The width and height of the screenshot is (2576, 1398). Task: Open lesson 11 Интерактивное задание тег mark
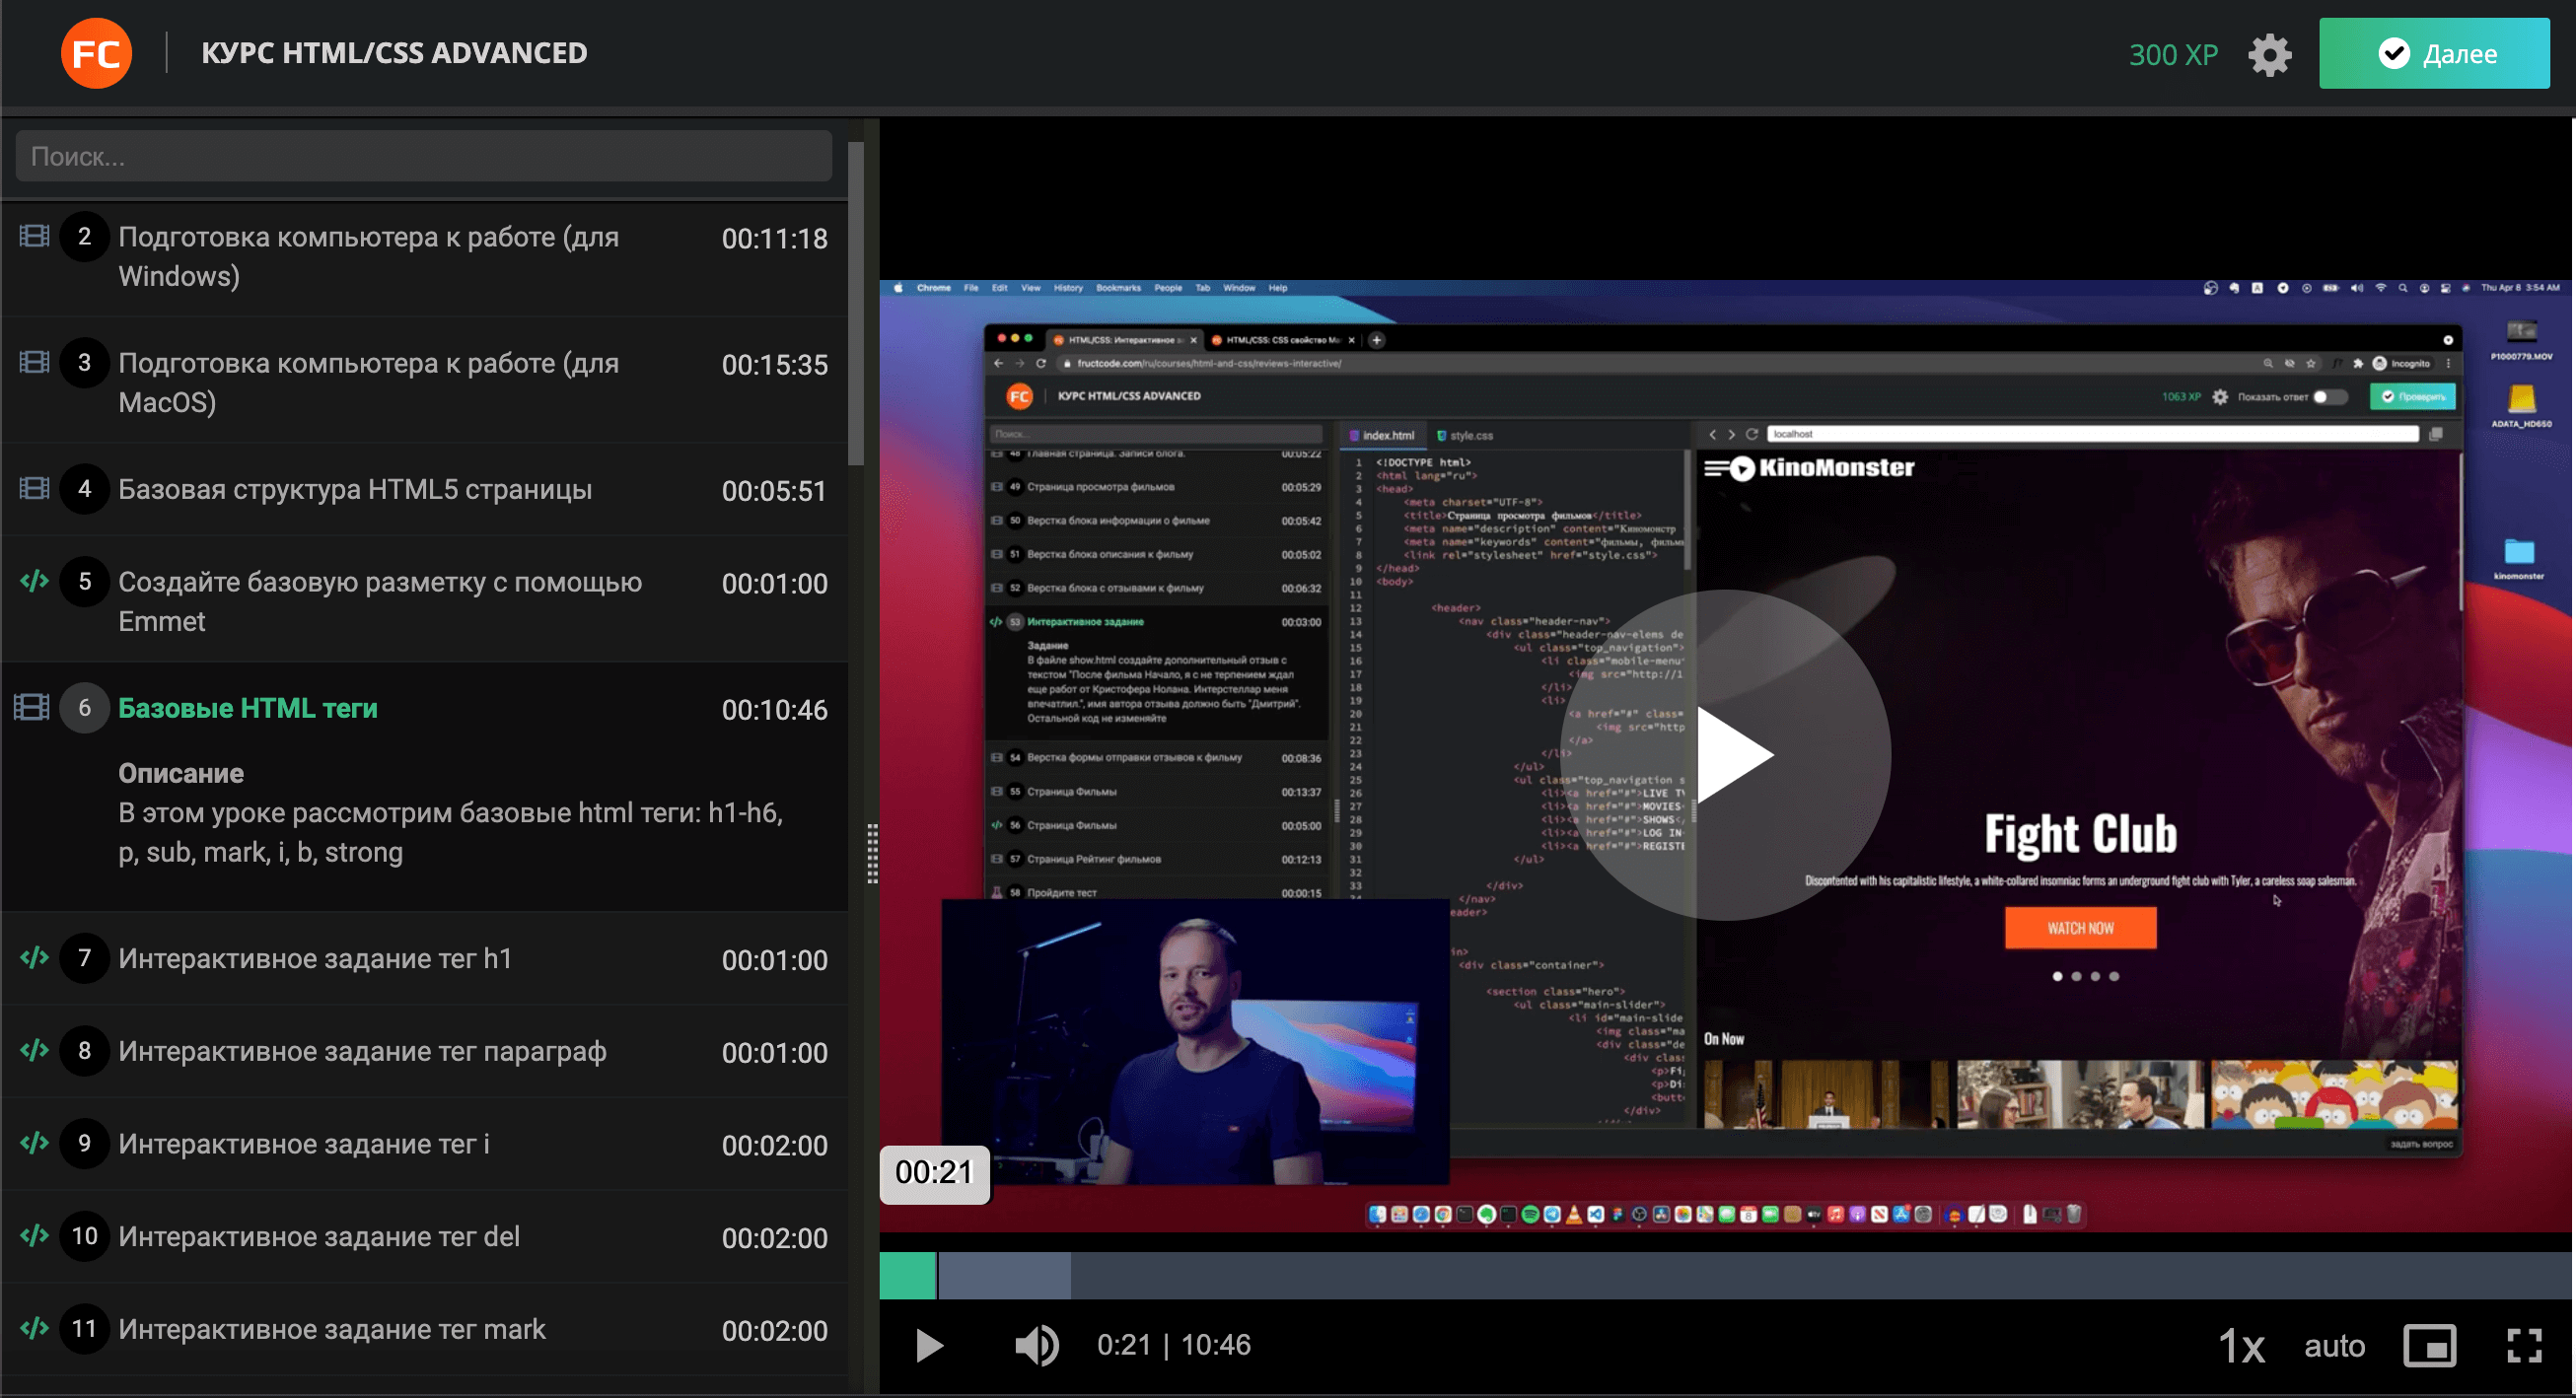click(x=424, y=1330)
